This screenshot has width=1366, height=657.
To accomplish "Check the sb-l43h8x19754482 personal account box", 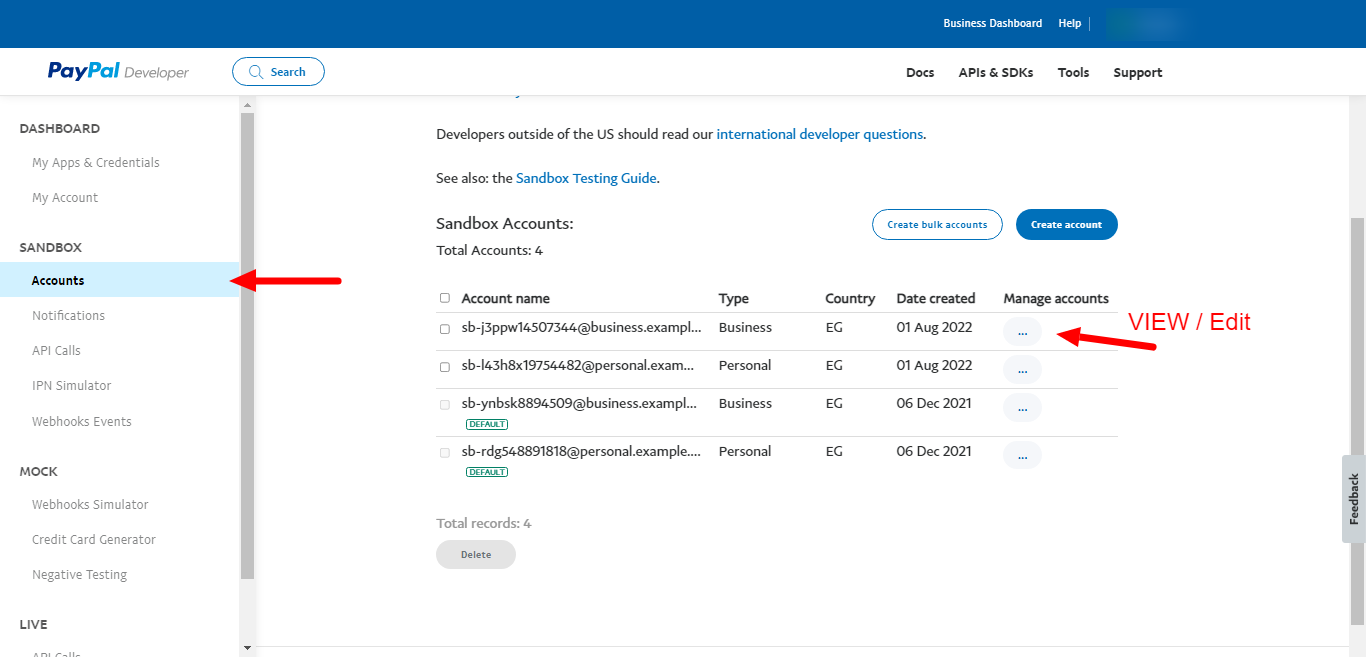I will (445, 367).
